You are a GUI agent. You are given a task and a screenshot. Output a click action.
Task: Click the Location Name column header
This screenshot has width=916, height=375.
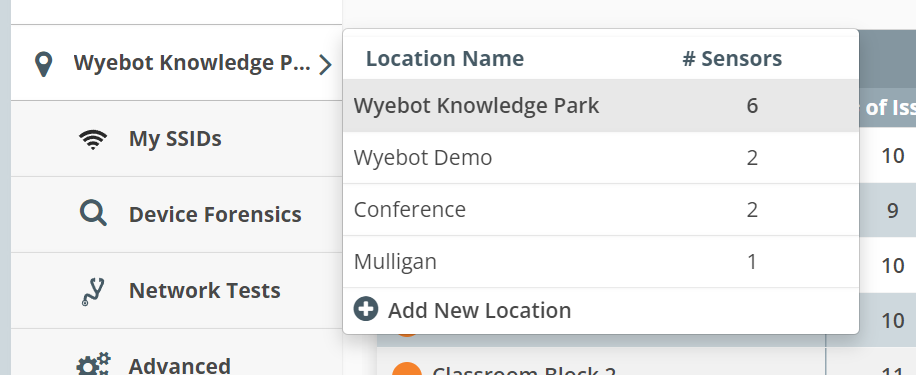click(445, 58)
